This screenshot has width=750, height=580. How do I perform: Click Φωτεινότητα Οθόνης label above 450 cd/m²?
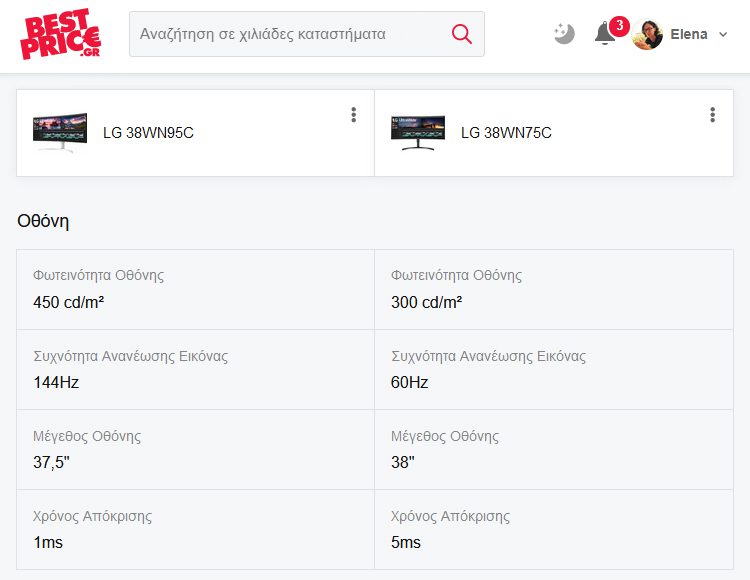[x=99, y=275]
